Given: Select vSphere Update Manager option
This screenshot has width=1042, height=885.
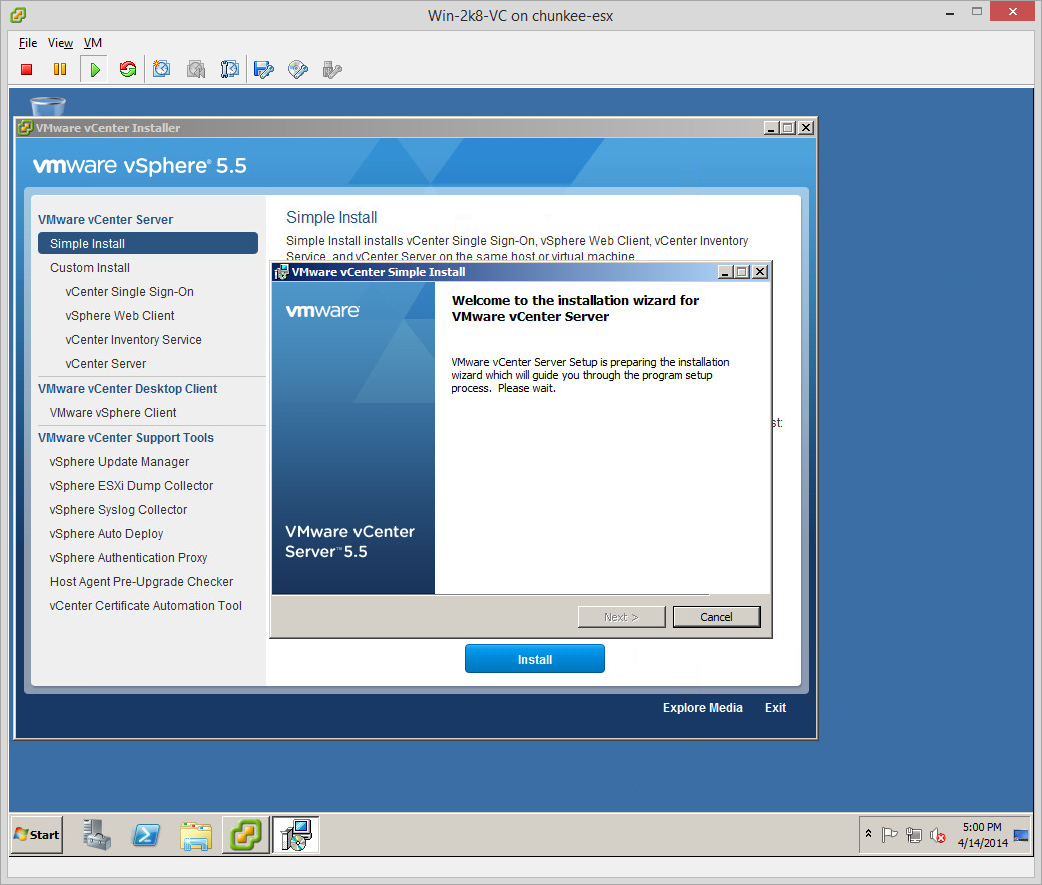Looking at the screenshot, I should click(119, 462).
